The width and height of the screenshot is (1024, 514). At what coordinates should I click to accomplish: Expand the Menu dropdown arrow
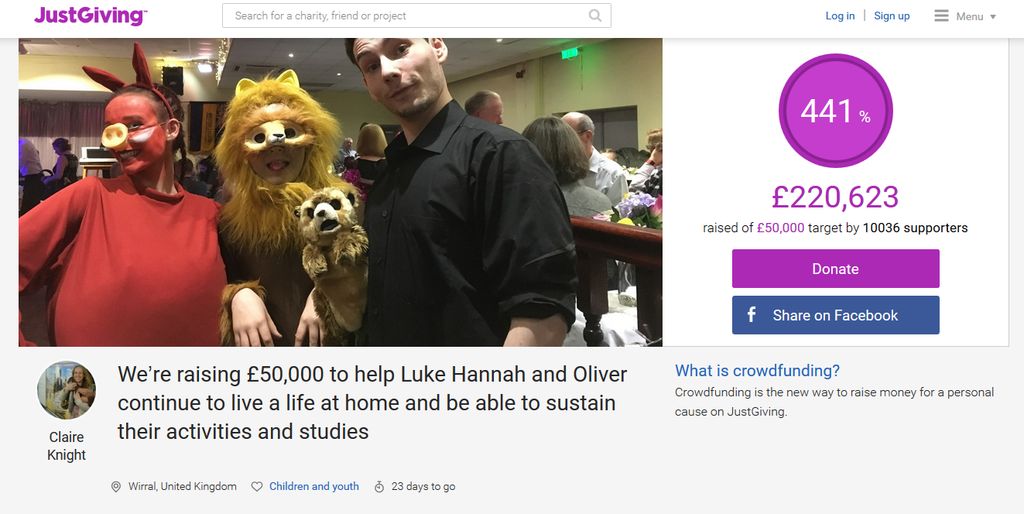click(993, 17)
